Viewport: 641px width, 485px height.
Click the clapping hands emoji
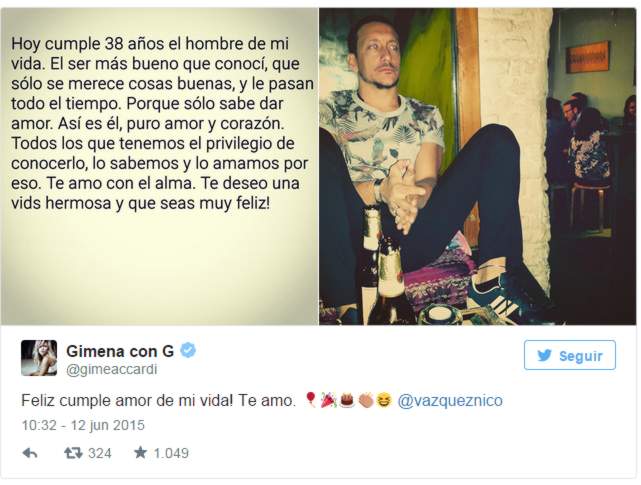pos(366,400)
